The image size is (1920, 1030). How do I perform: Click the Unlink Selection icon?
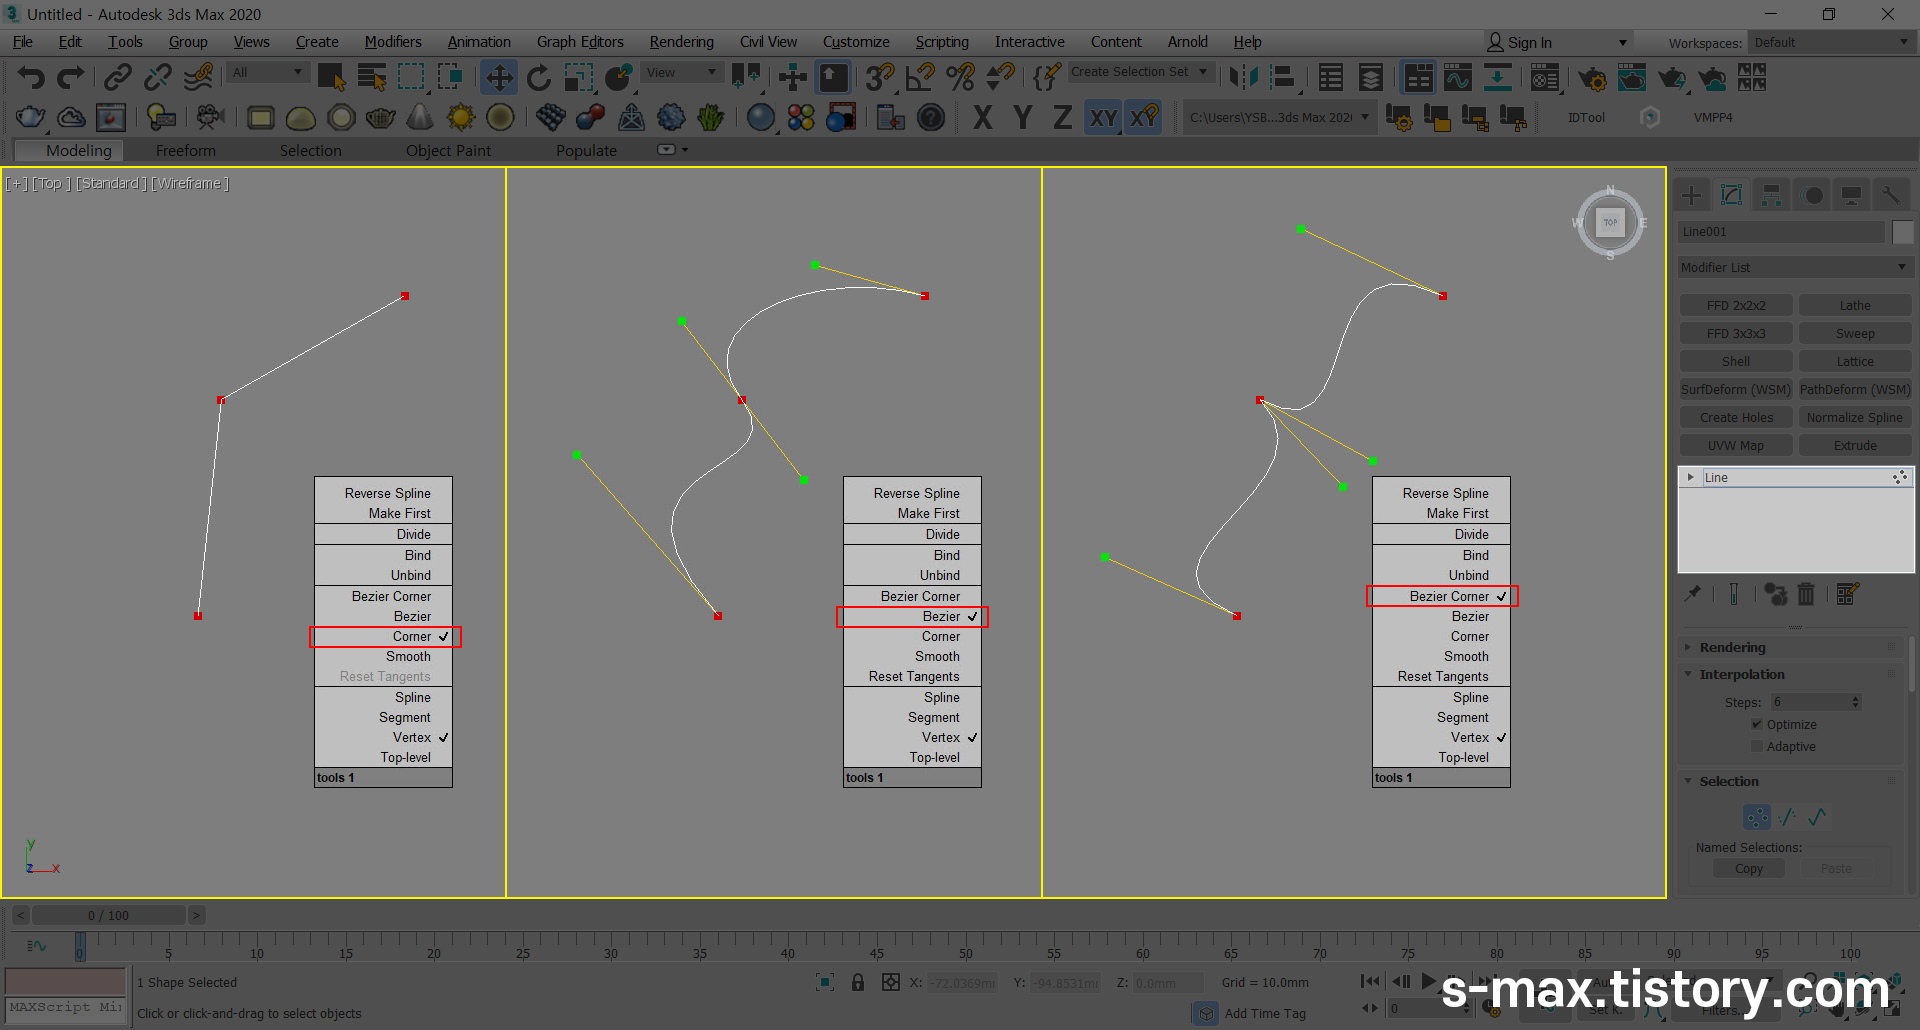click(158, 77)
